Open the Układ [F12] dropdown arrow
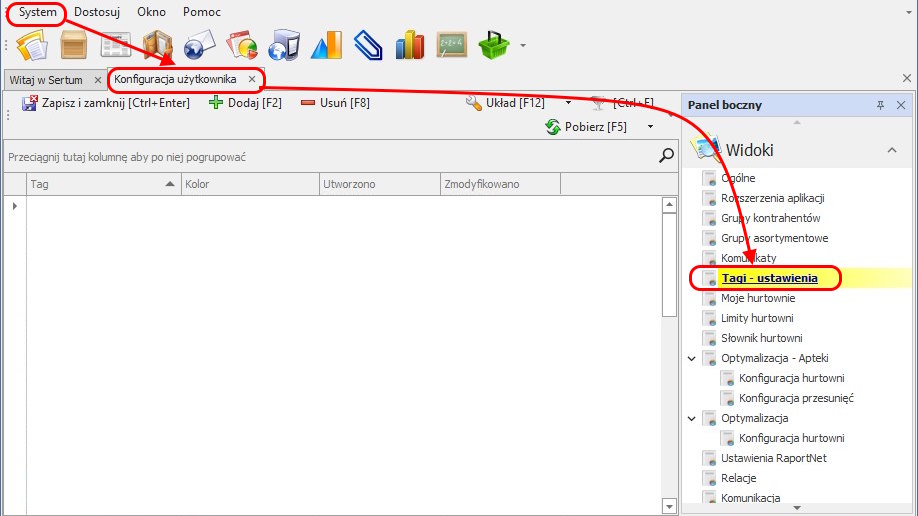 [568, 102]
